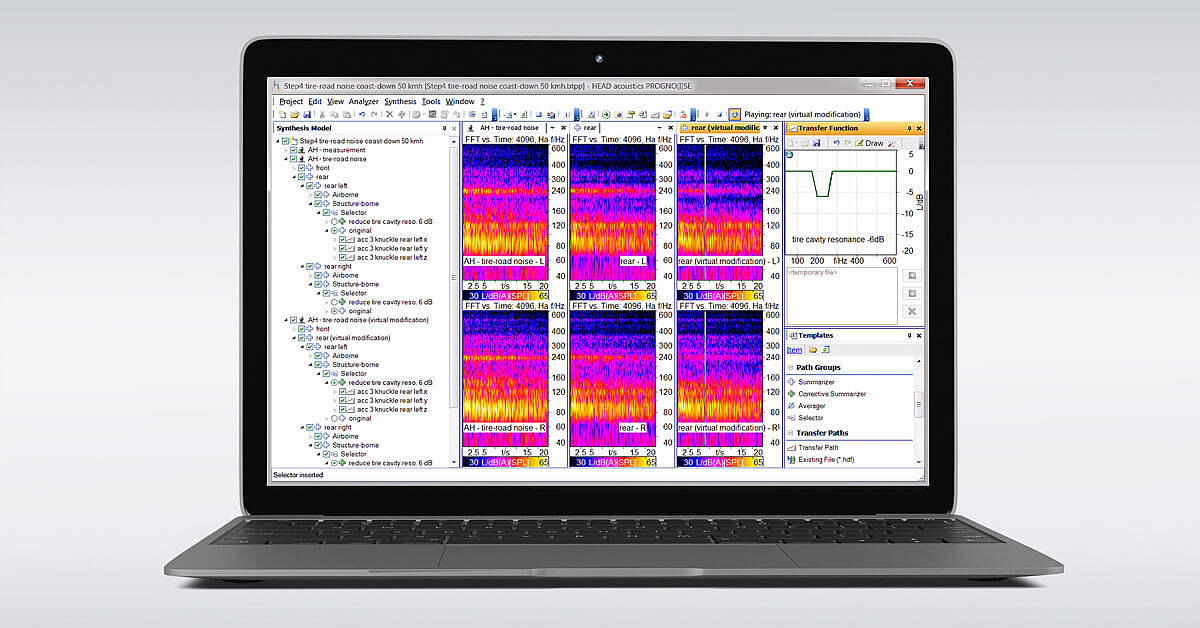Click the <temporary file> text field
This screenshot has width=1200, height=628.
tap(842, 295)
